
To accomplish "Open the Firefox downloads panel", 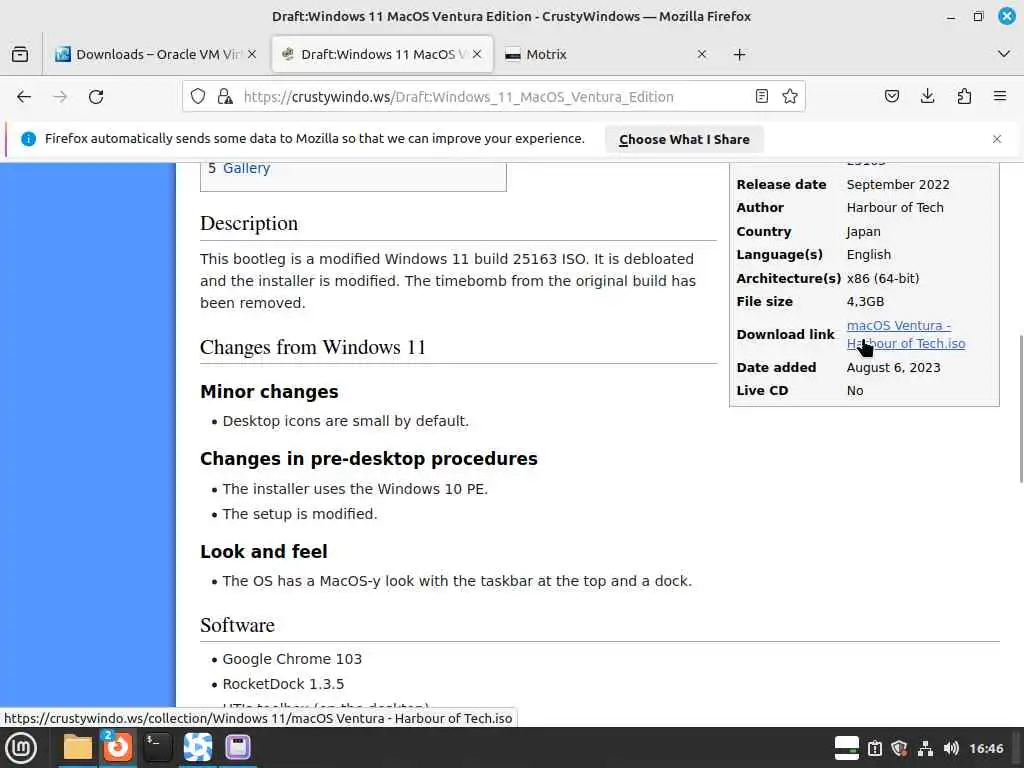I will [927, 97].
